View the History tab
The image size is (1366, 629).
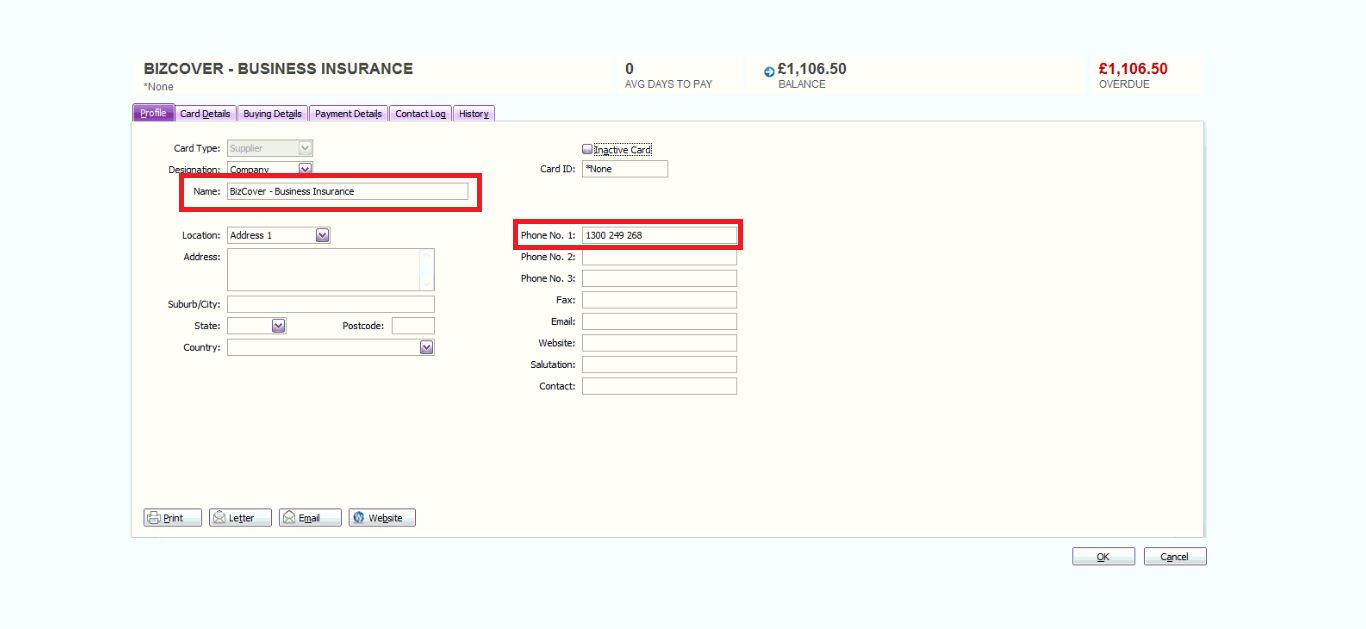(x=474, y=113)
